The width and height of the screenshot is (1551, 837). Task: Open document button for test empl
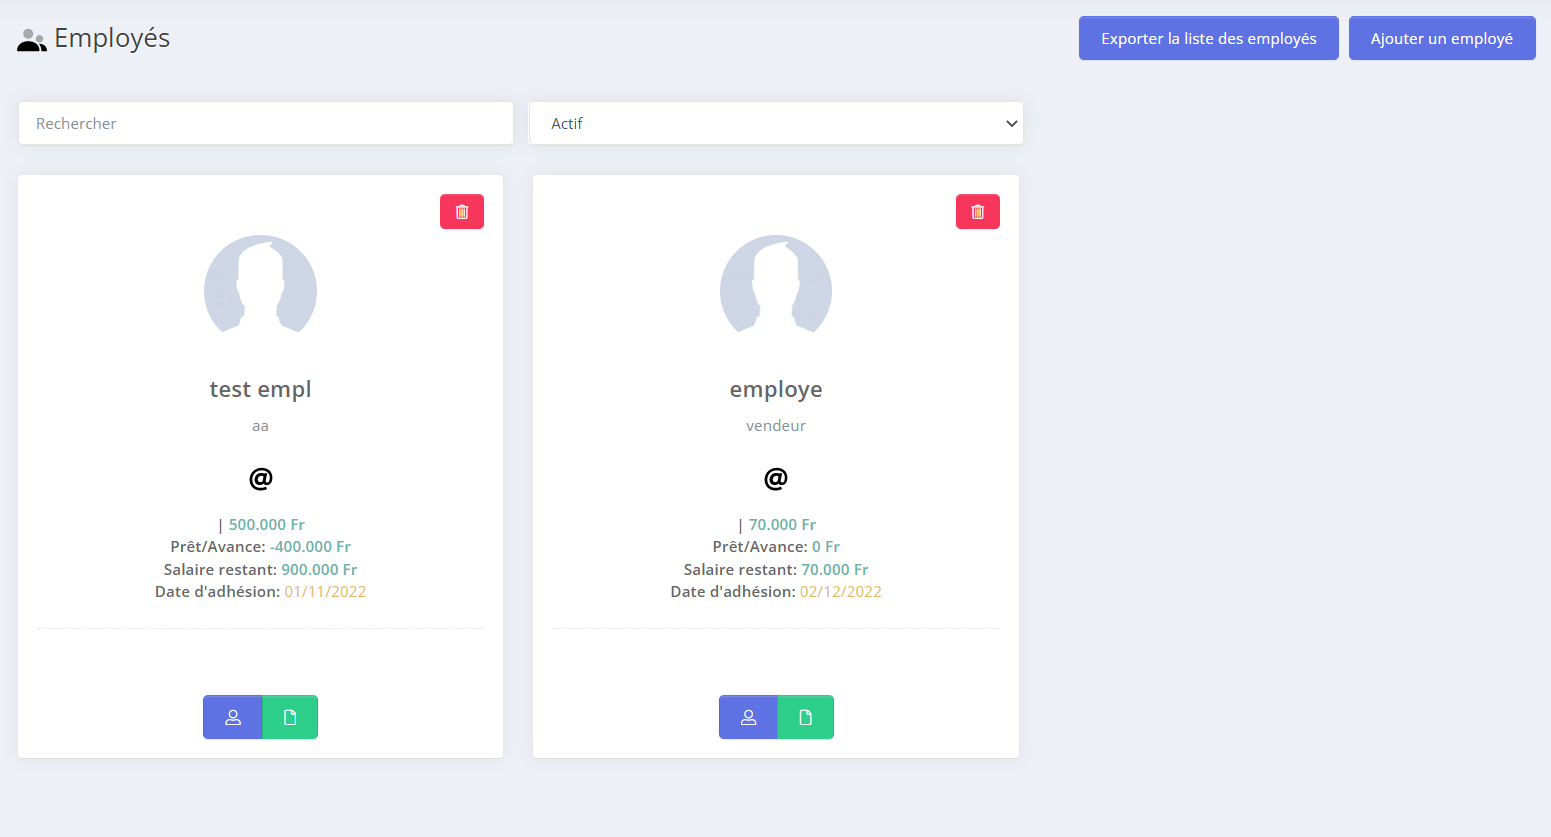click(x=290, y=717)
